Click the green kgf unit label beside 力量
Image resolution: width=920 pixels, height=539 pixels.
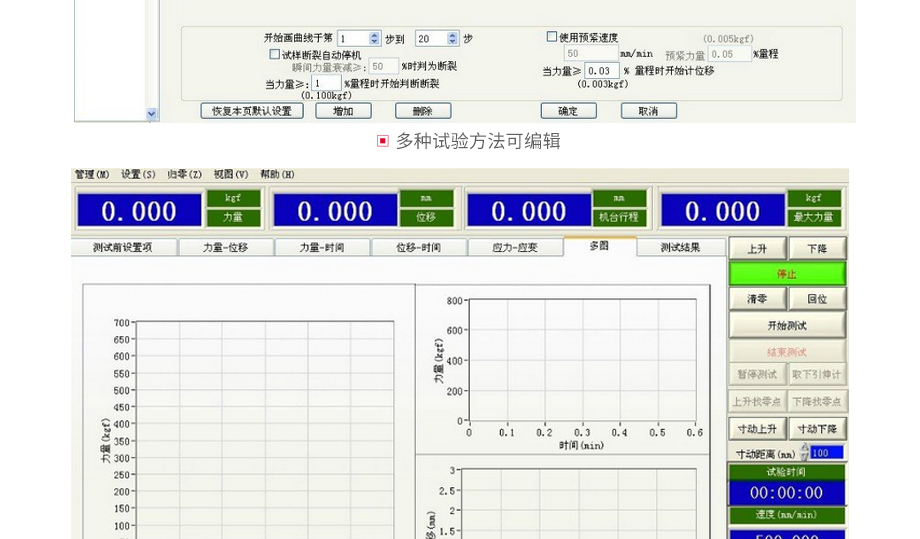coord(233,198)
